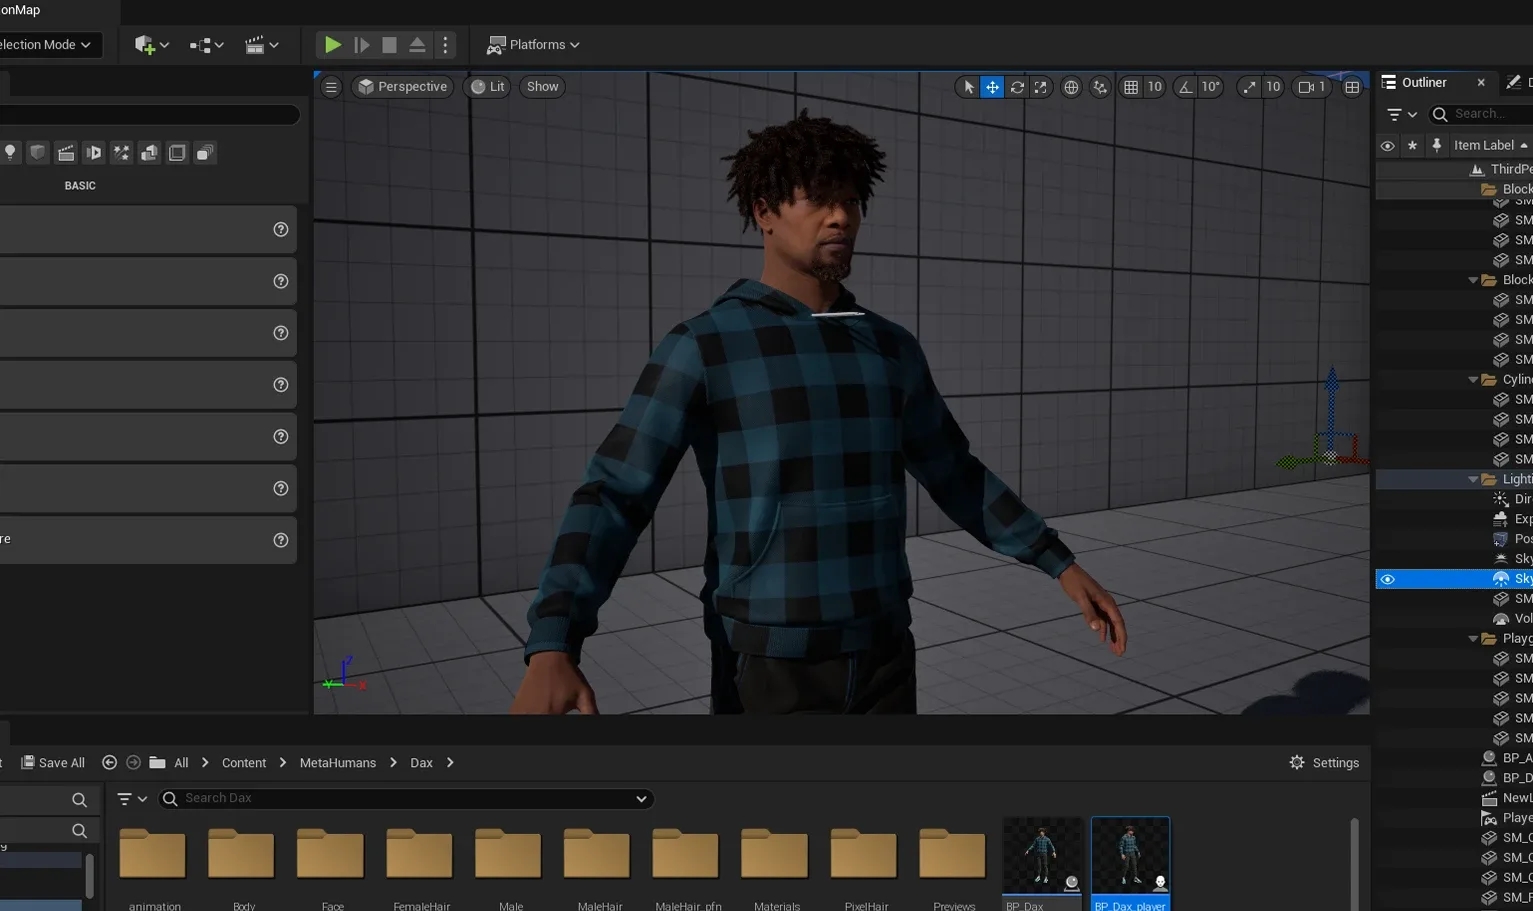Click the viewport layout grid icon

[1352, 87]
